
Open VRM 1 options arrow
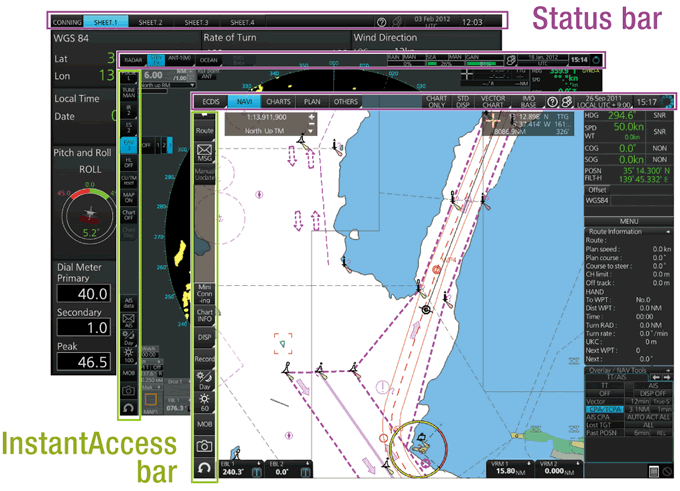coord(529,464)
